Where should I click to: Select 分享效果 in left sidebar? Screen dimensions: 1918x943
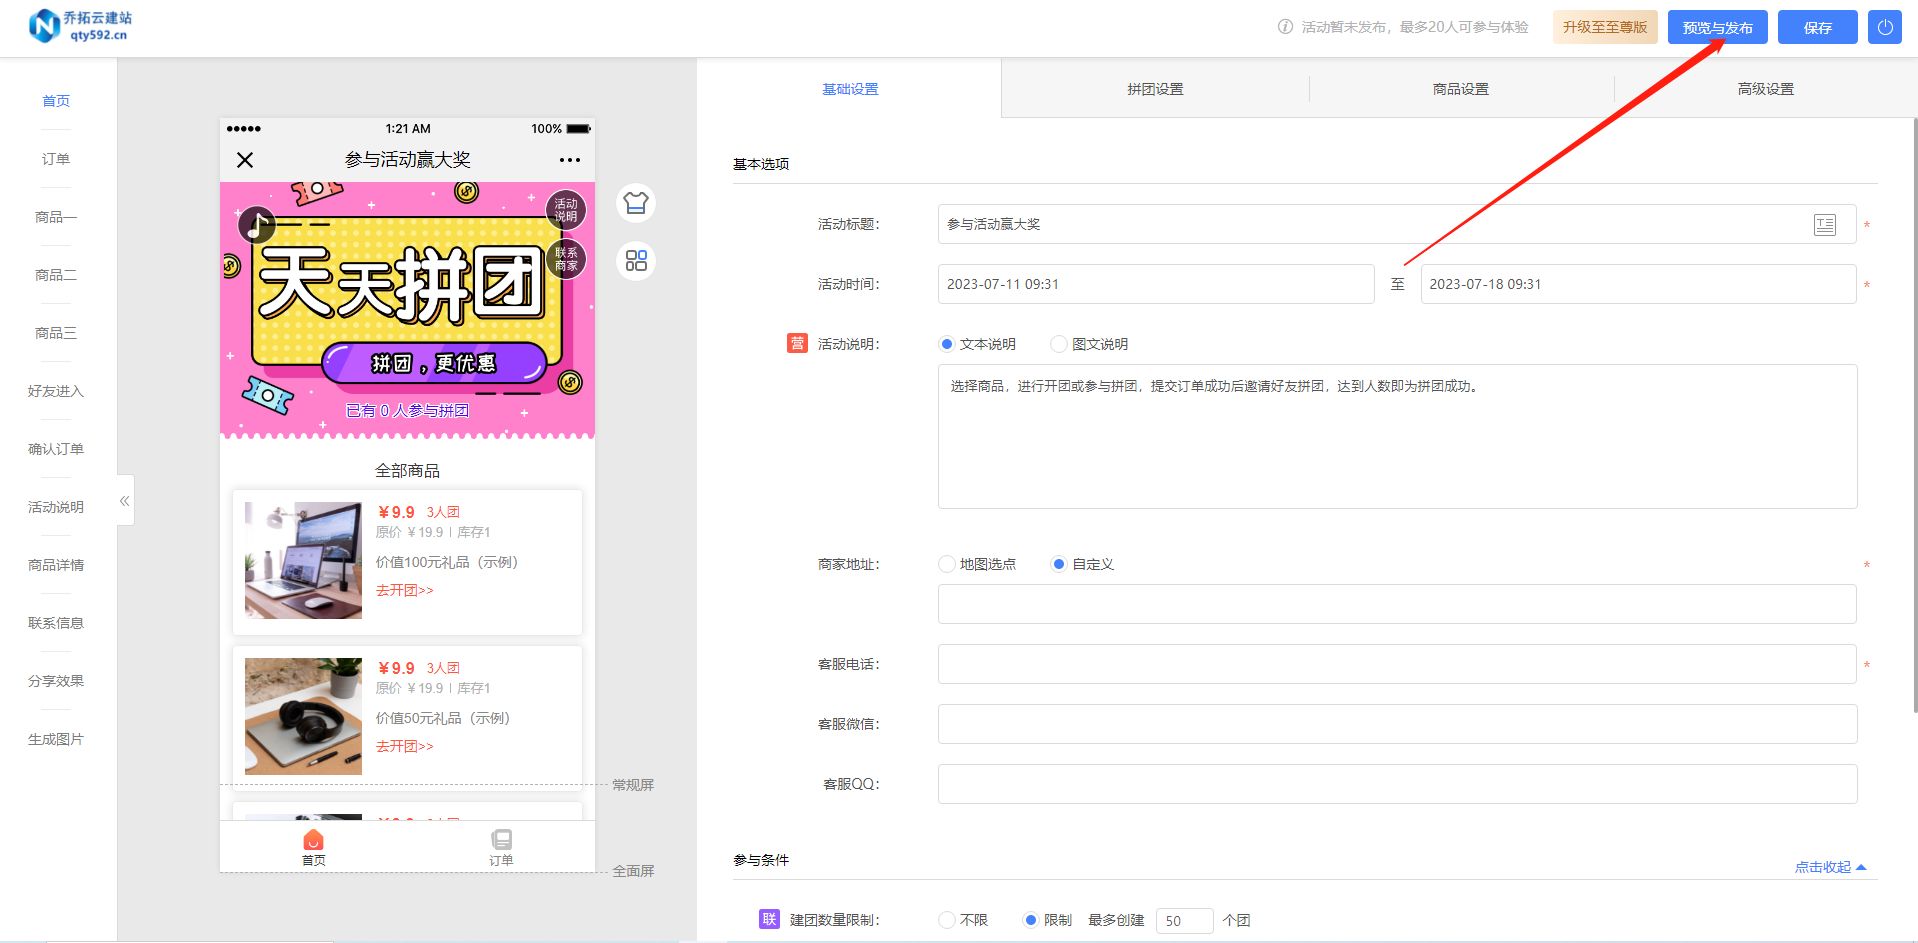tap(56, 681)
